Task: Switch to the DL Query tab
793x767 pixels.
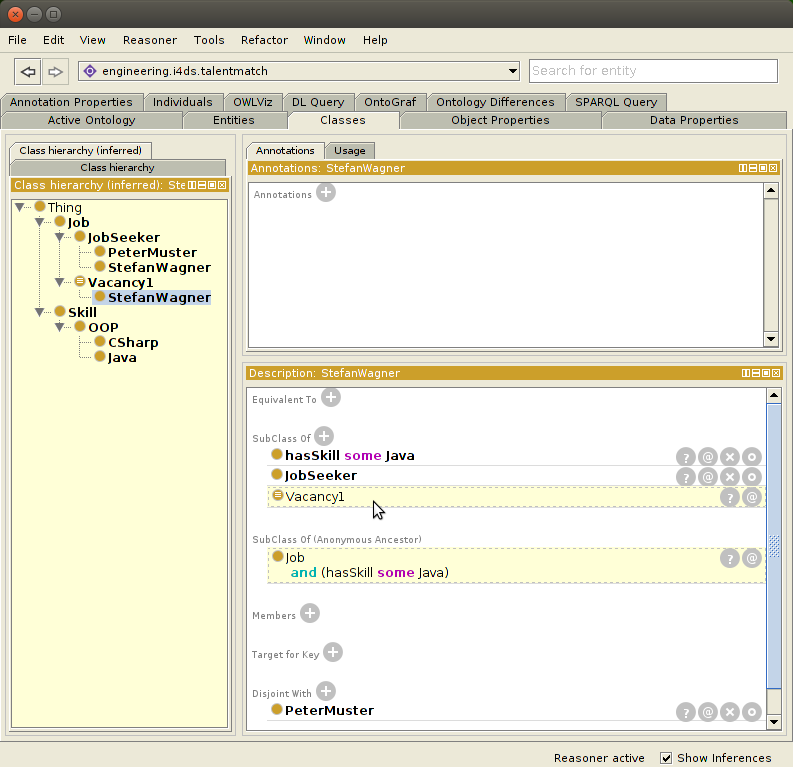Action: pyautogui.click(x=318, y=102)
